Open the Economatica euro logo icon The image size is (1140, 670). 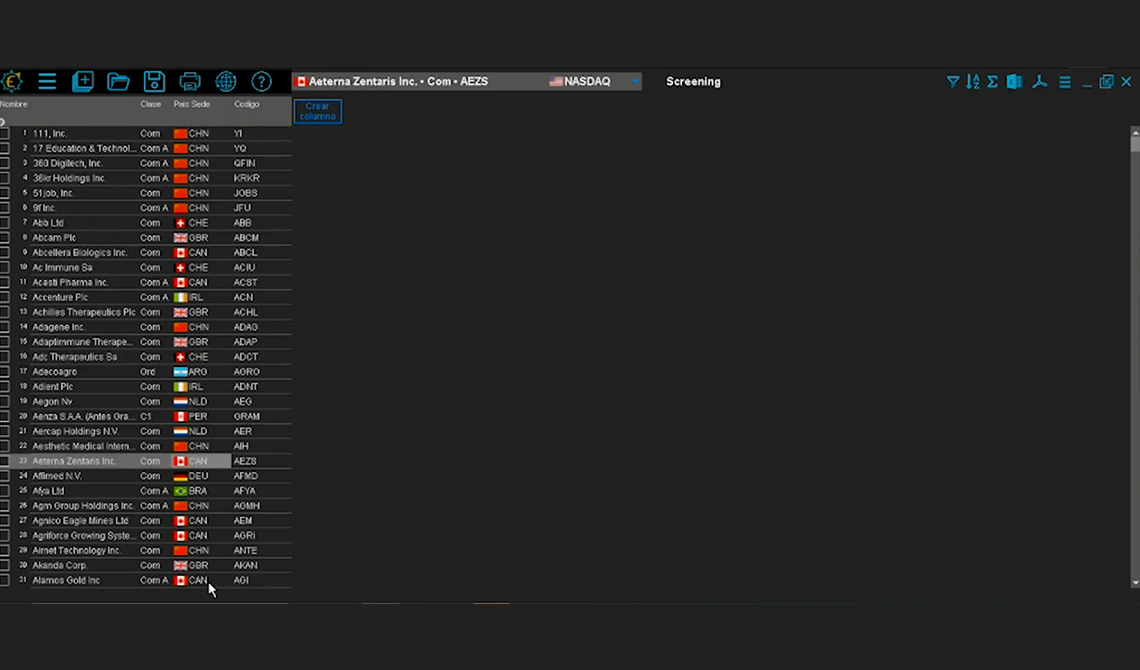click(12, 81)
